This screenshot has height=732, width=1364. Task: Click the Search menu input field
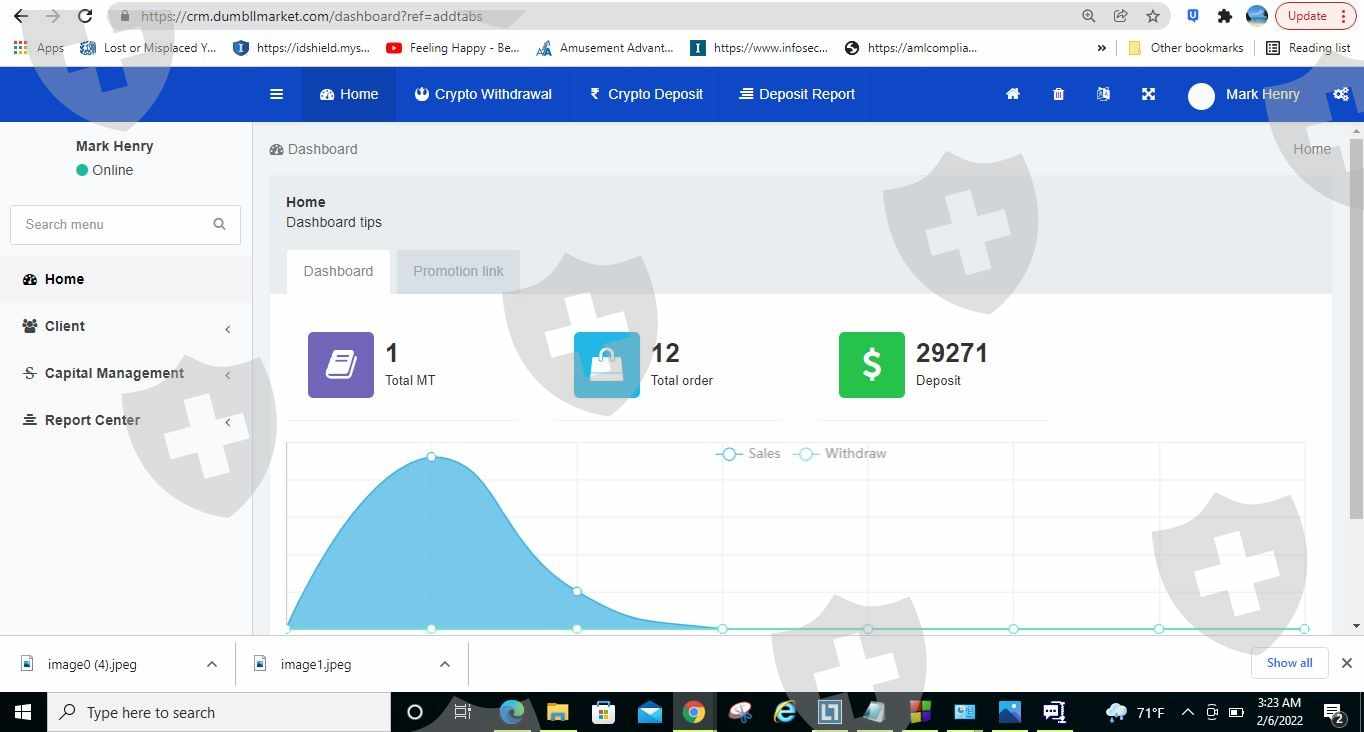[115, 224]
